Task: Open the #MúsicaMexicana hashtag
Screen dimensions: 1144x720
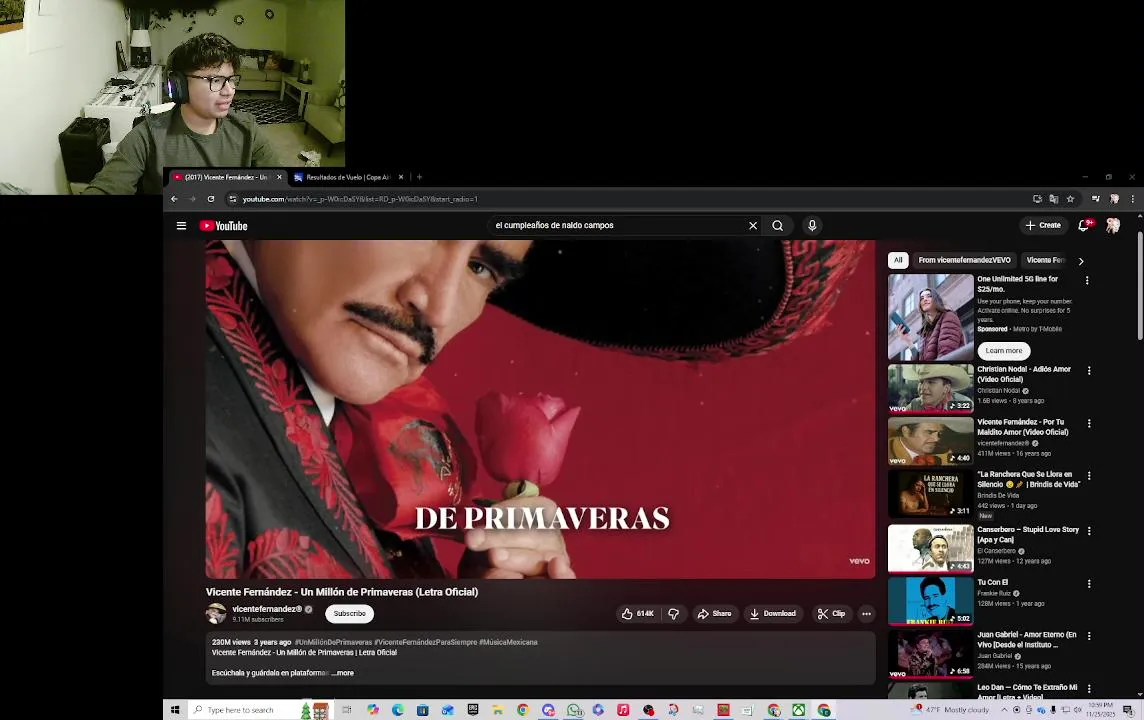Action: coord(509,643)
